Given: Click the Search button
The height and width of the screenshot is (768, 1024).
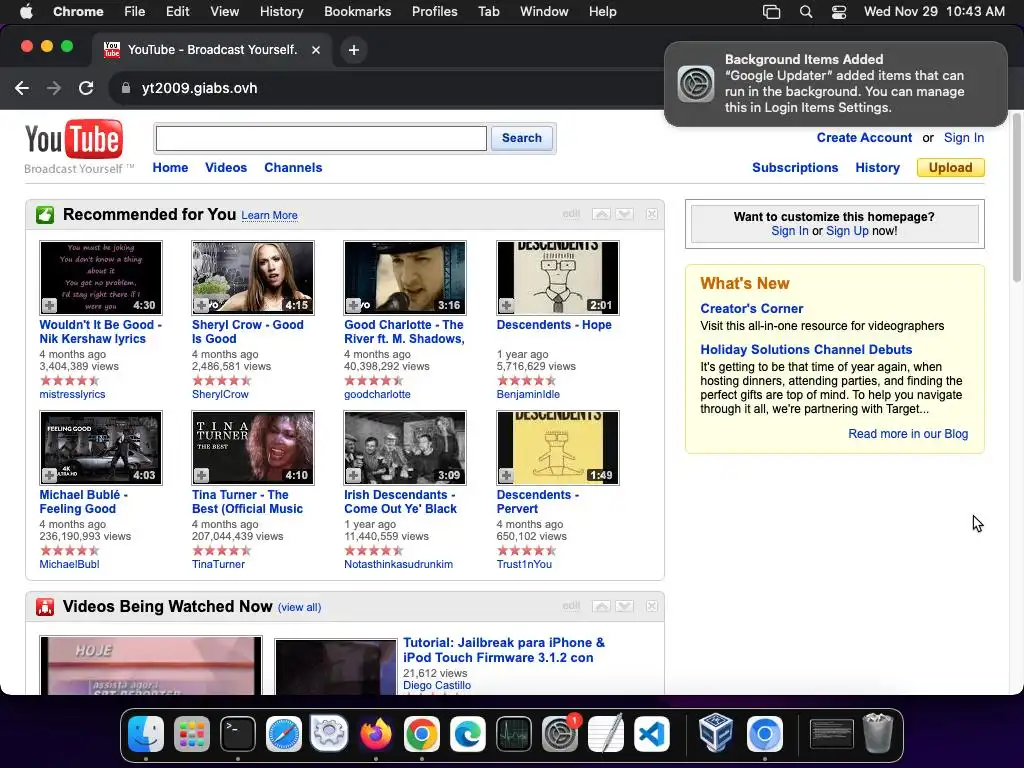Looking at the screenshot, I should point(522,138).
